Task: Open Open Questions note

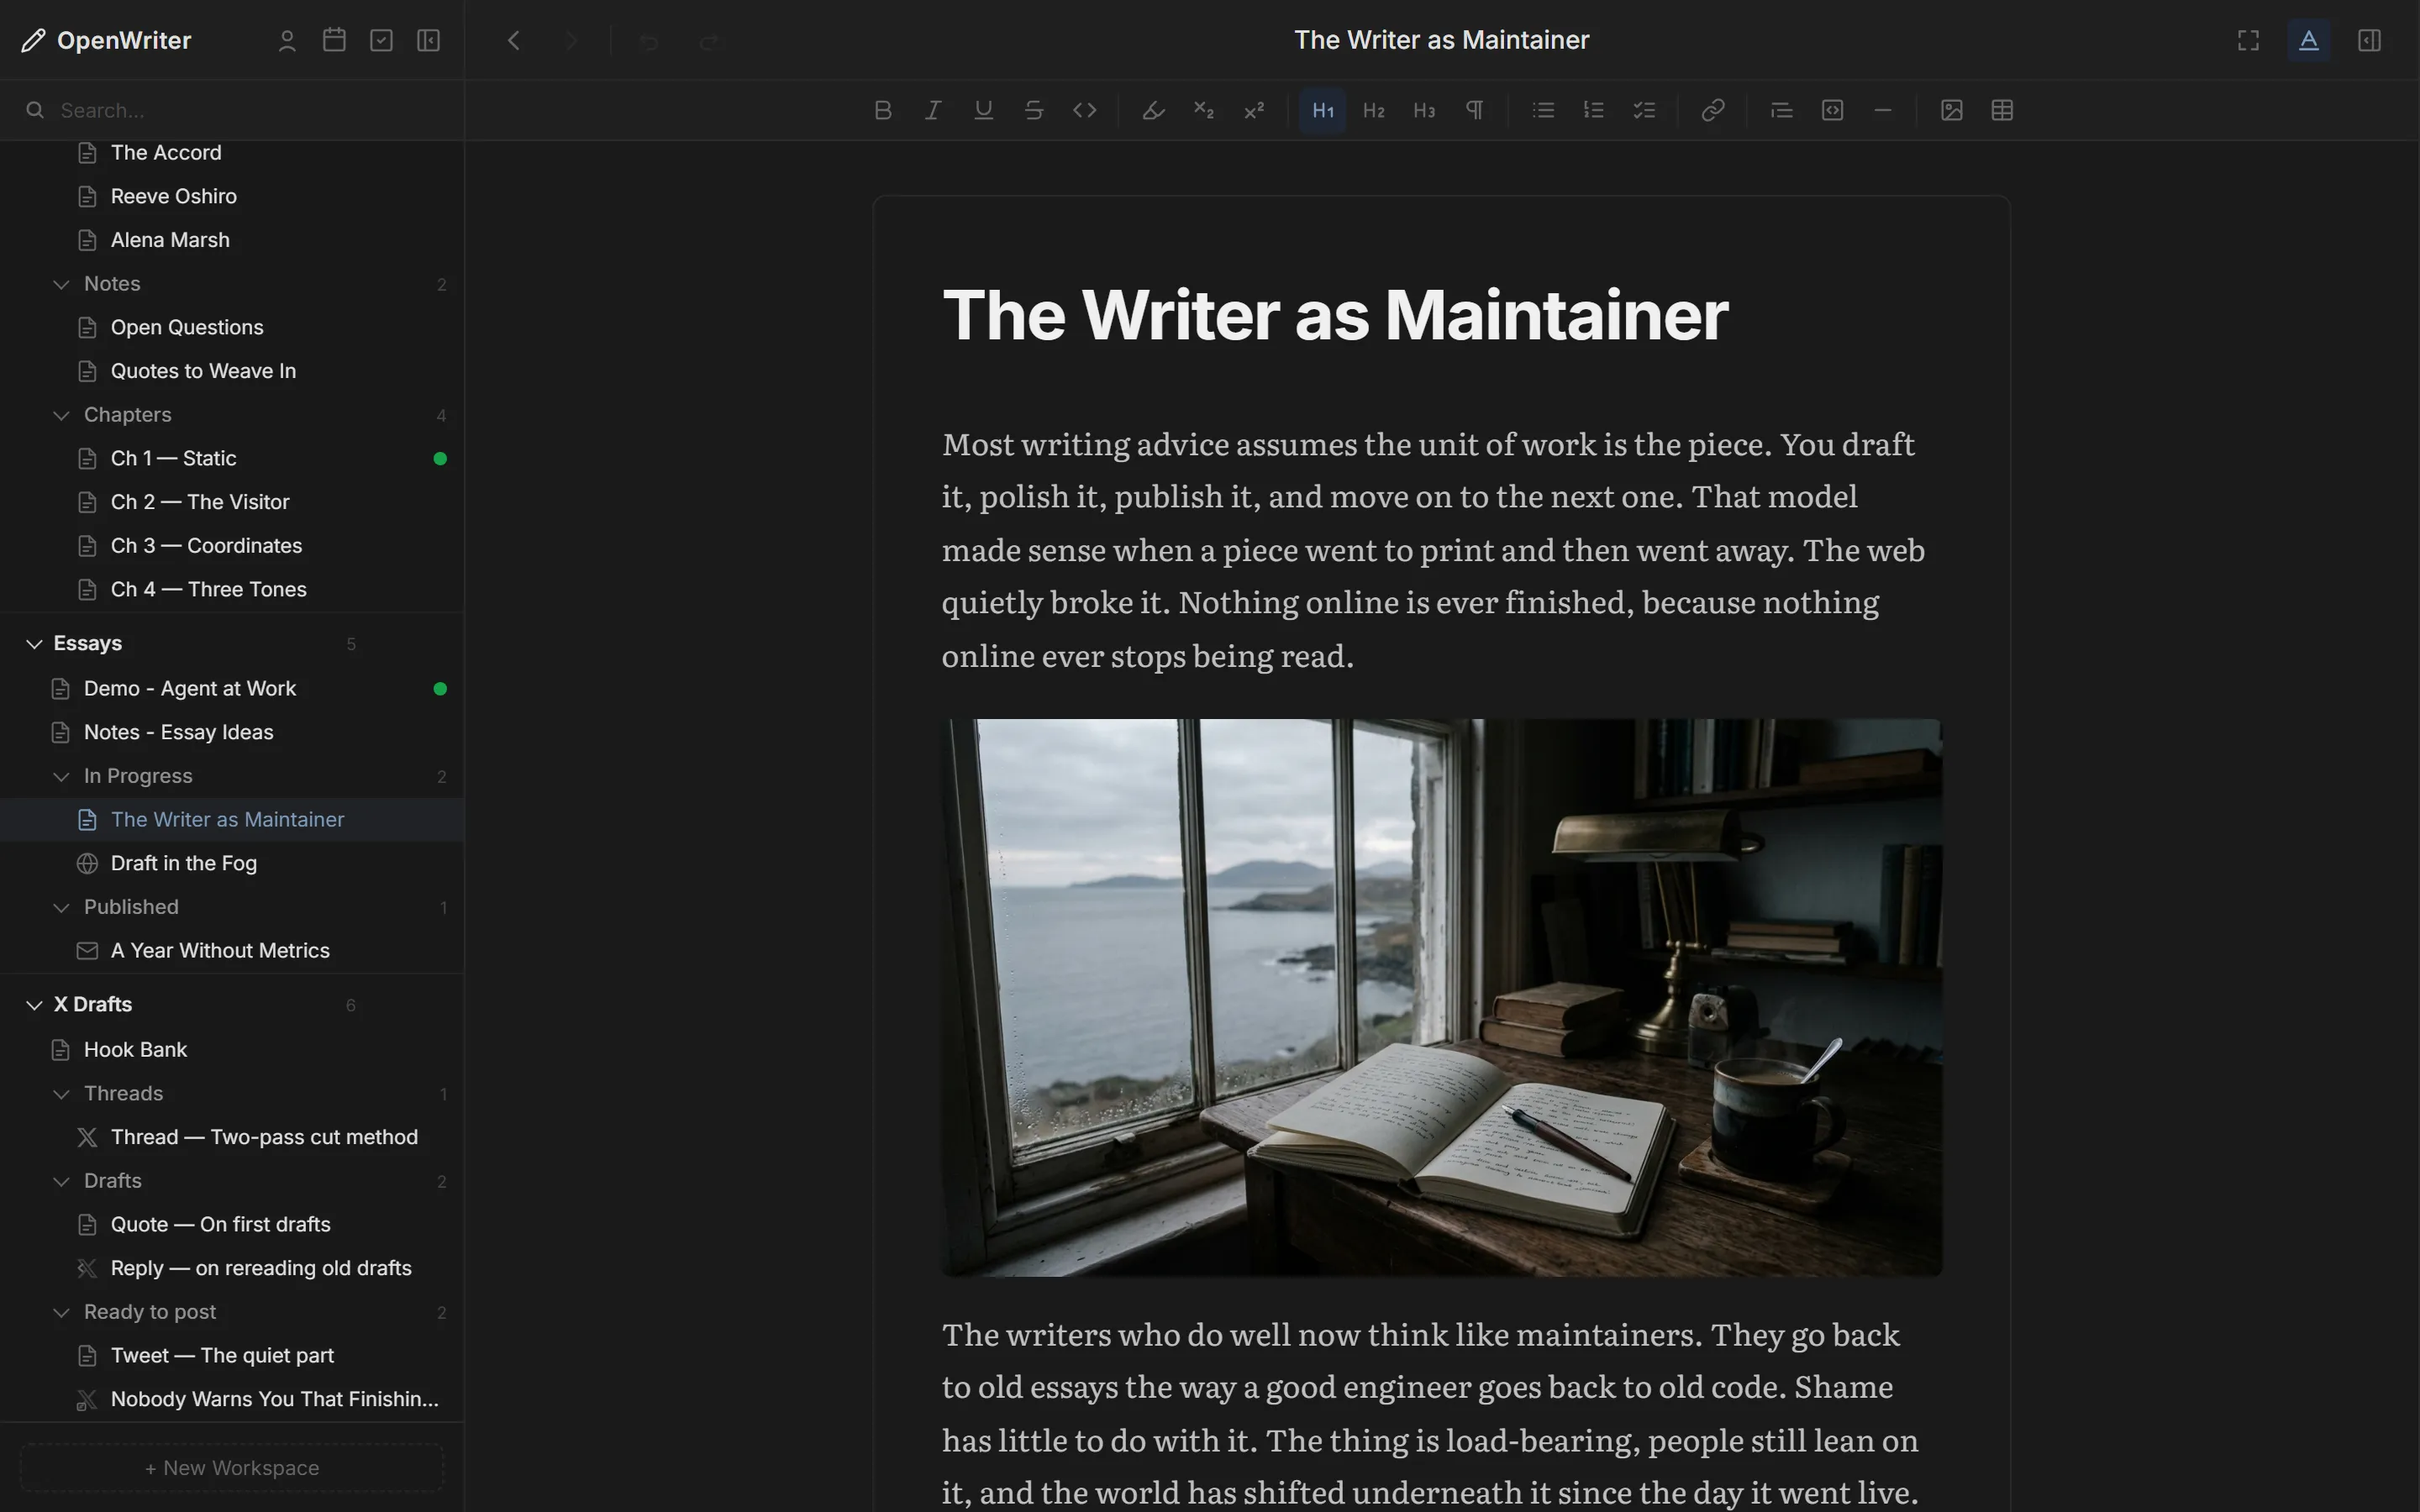Action: point(232,327)
